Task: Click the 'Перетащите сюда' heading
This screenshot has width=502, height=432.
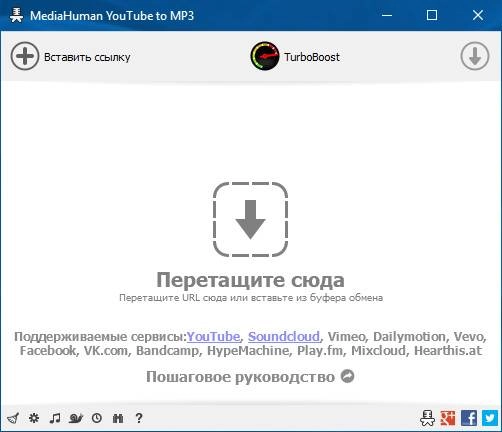Action: pyautogui.click(x=250, y=280)
